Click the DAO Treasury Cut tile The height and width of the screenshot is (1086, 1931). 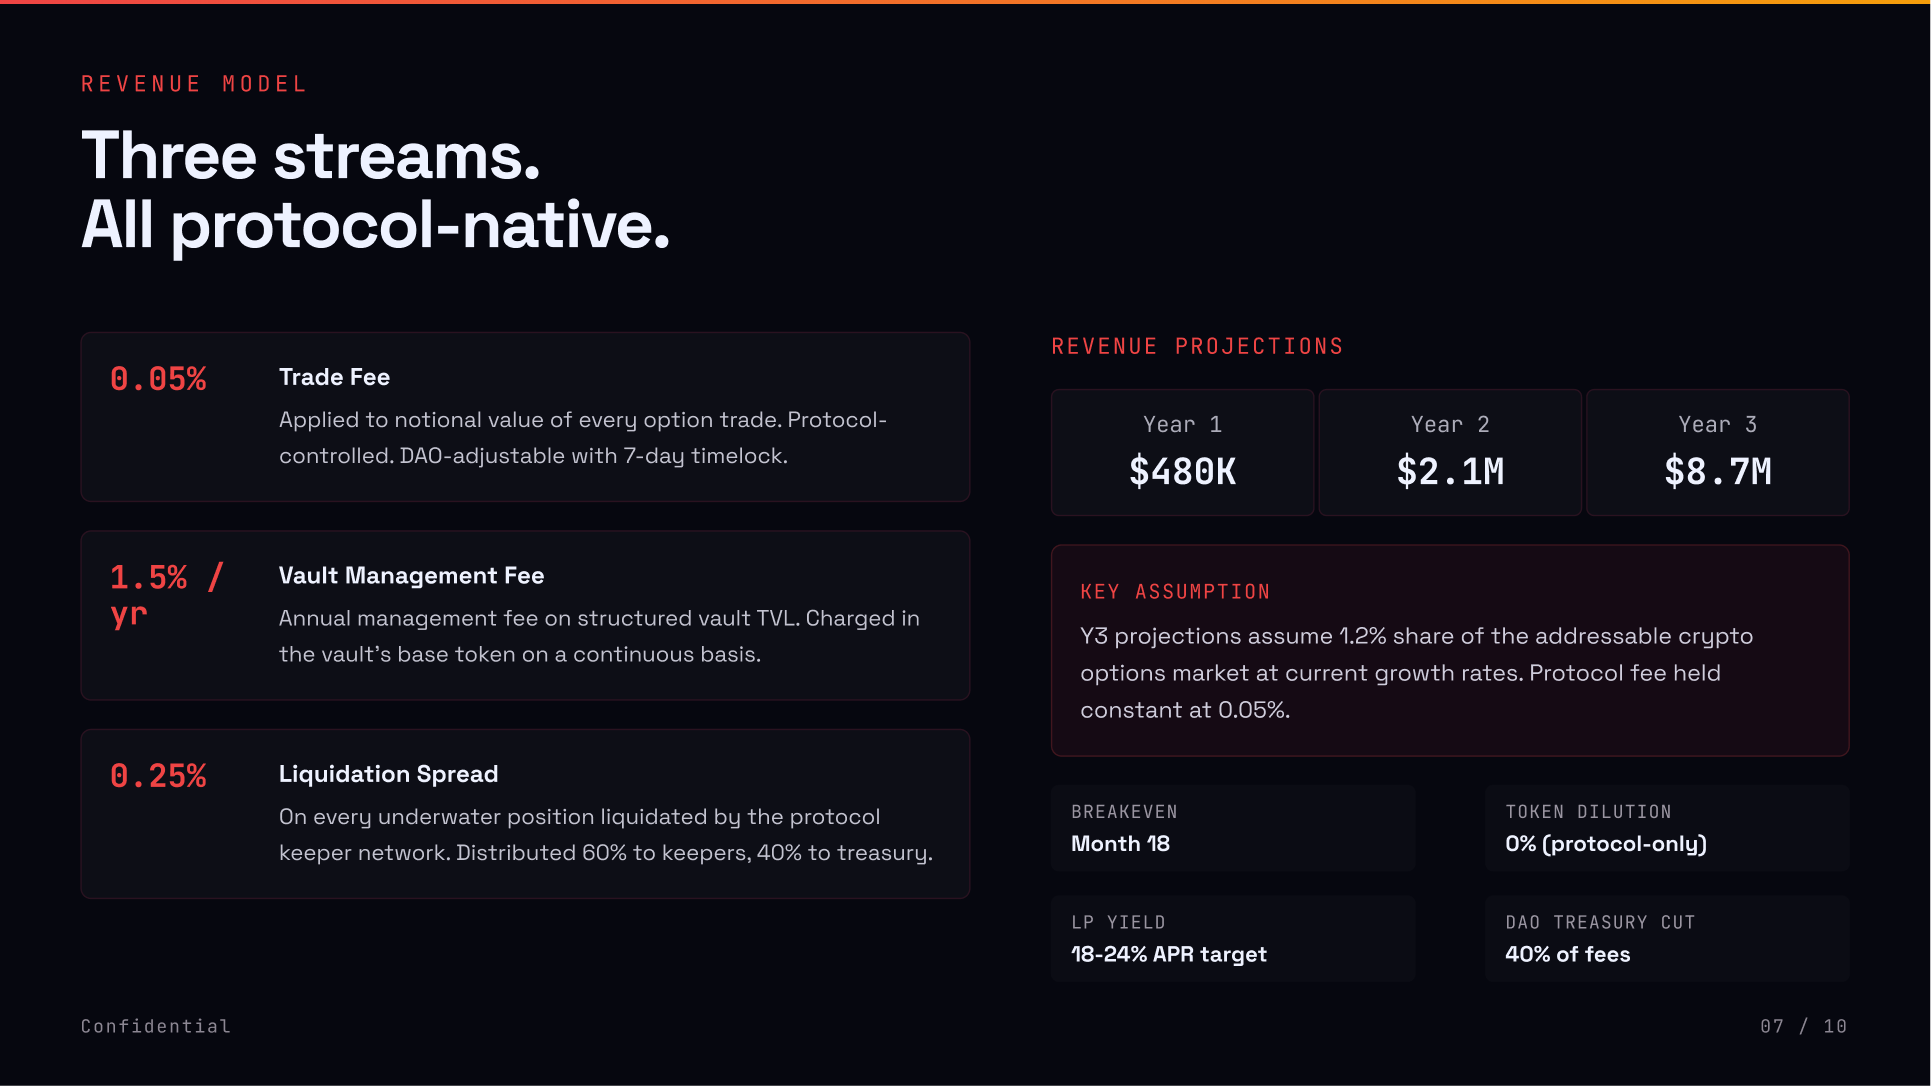(x=1666, y=939)
